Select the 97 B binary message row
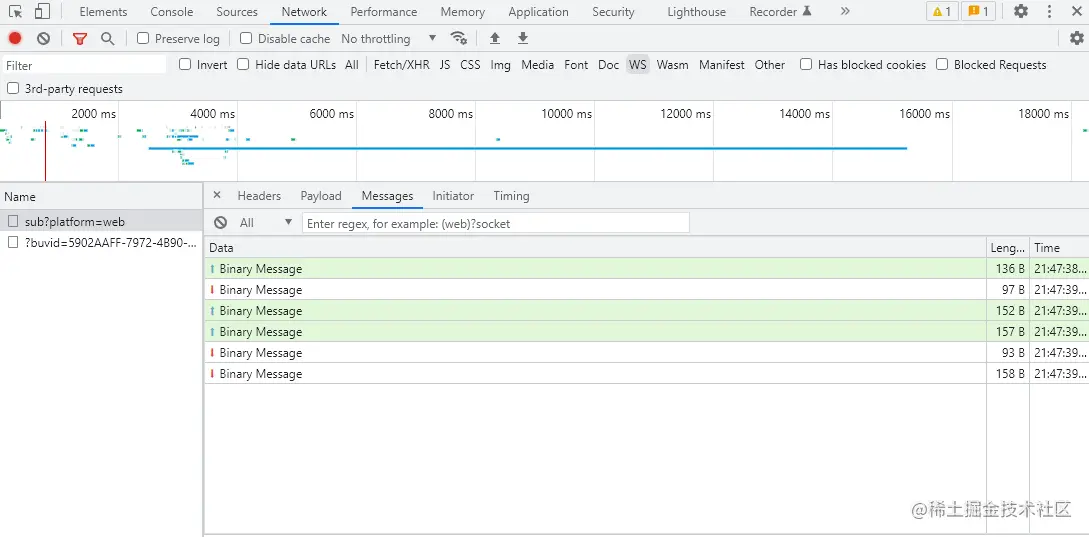 pos(646,290)
